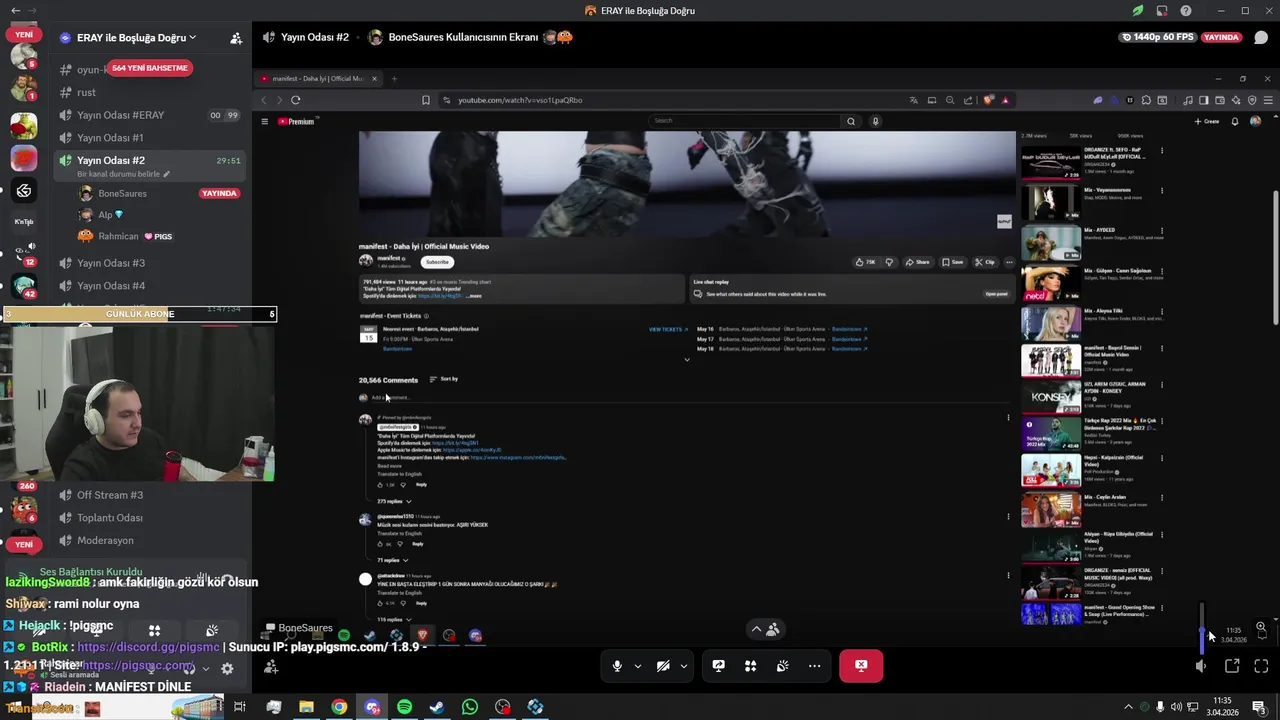Open Discord user settings gear
The image size is (1280, 720).
(227, 669)
